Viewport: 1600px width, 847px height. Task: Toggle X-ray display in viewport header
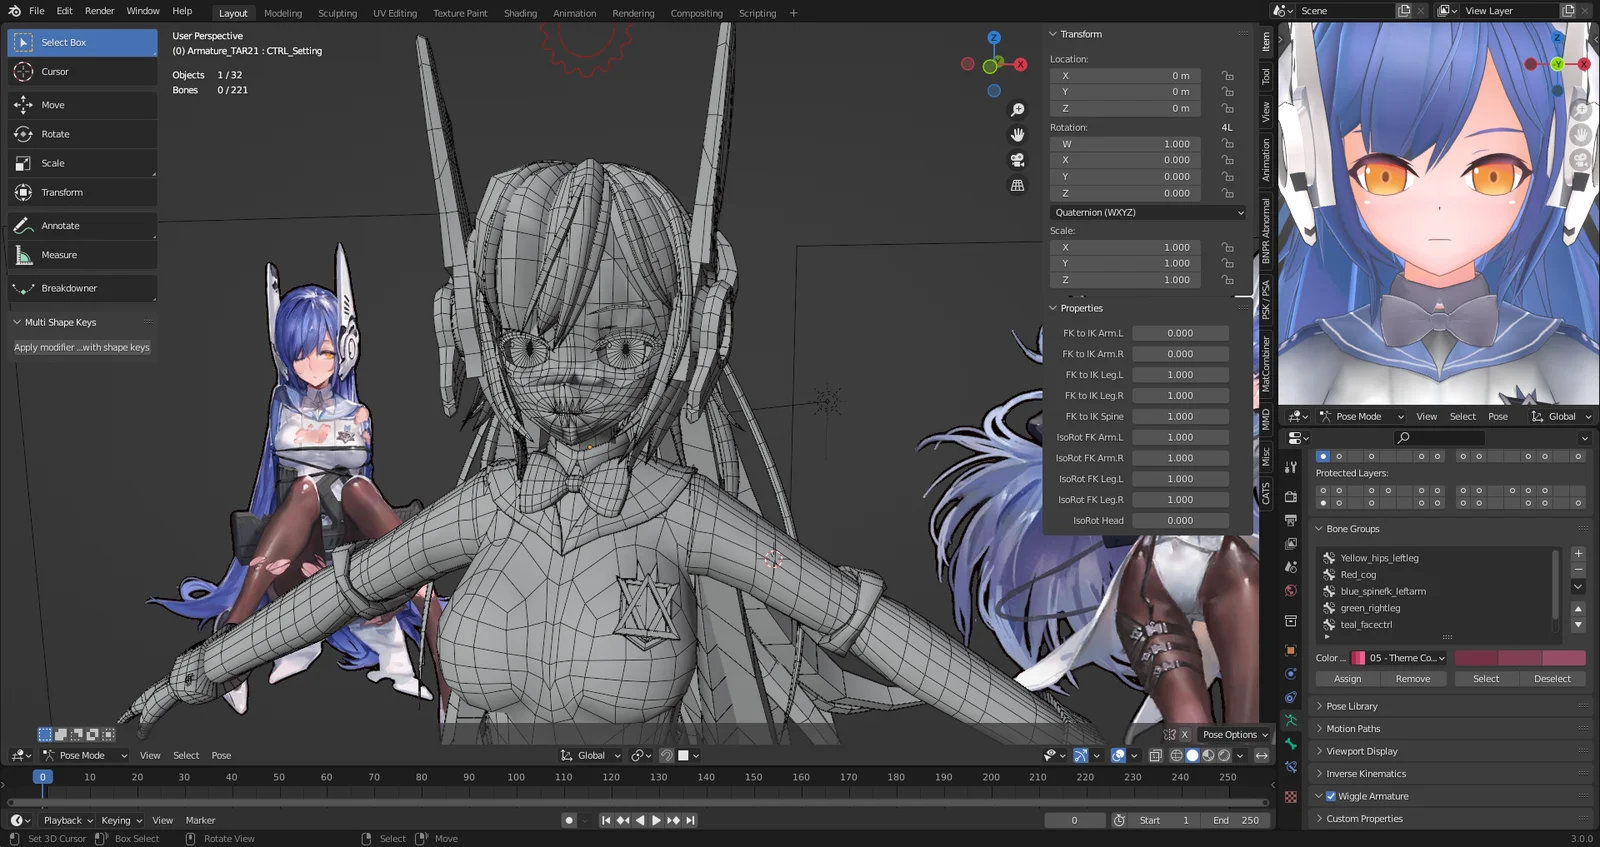point(1155,756)
